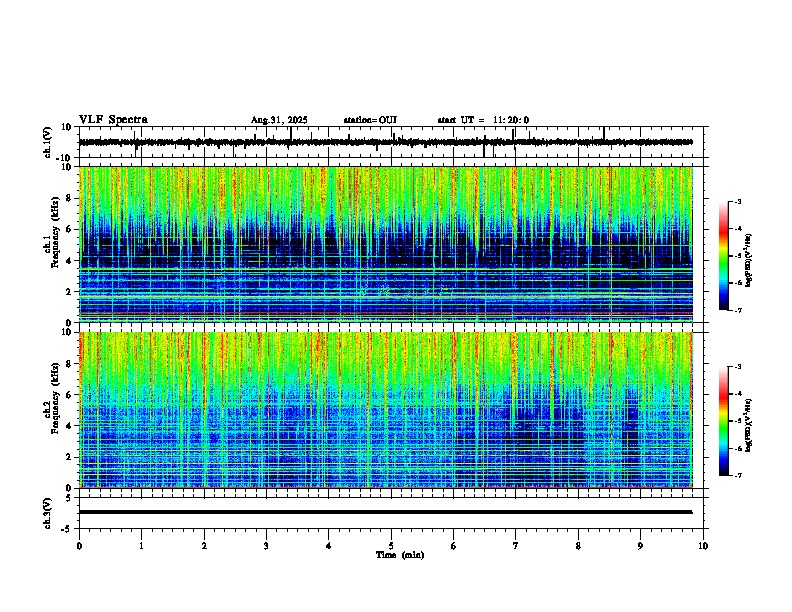The width and height of the screenshot is (792, 612).
Task: Click the date "Aug.31, 2025" in header
Action: [279, 120]
